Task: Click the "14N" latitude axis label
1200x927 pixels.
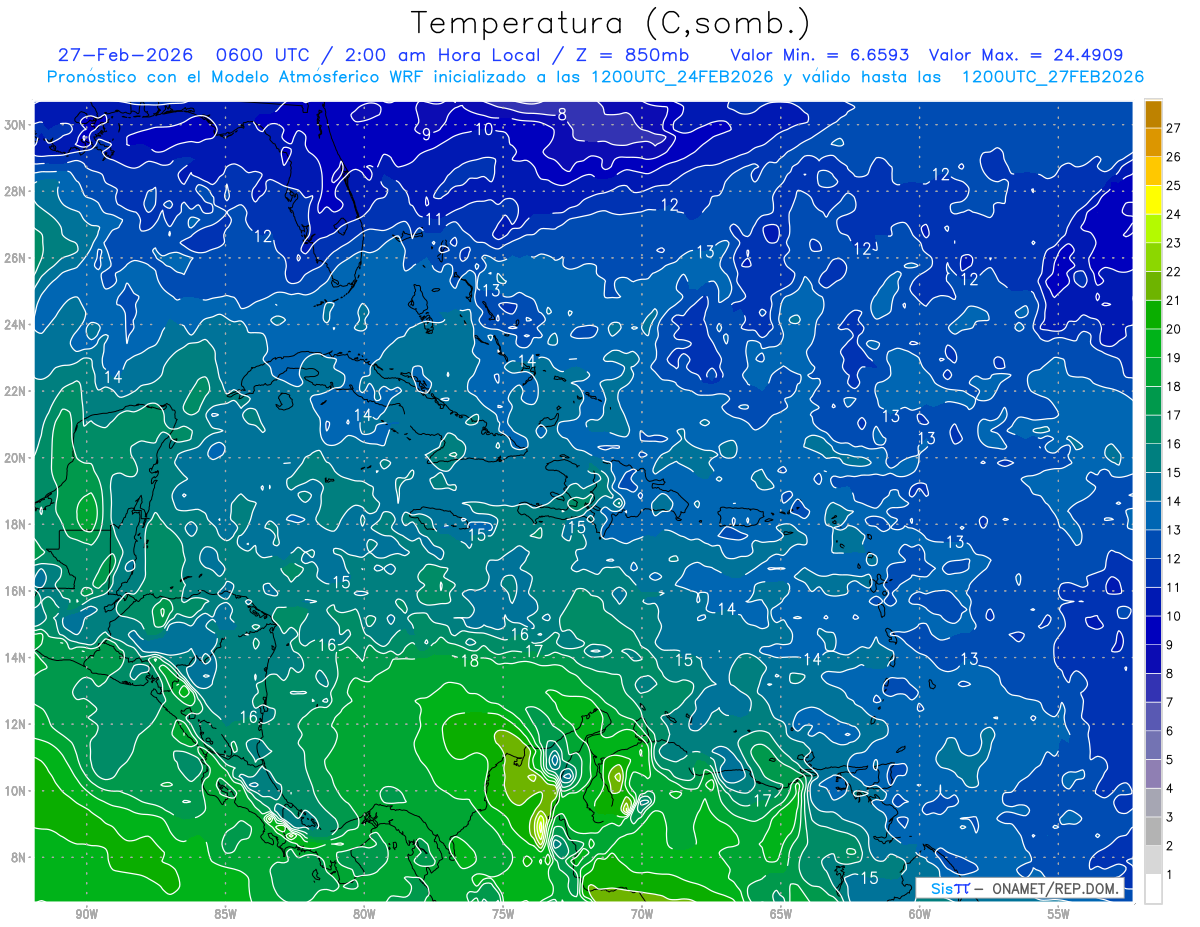Action: 17,657
